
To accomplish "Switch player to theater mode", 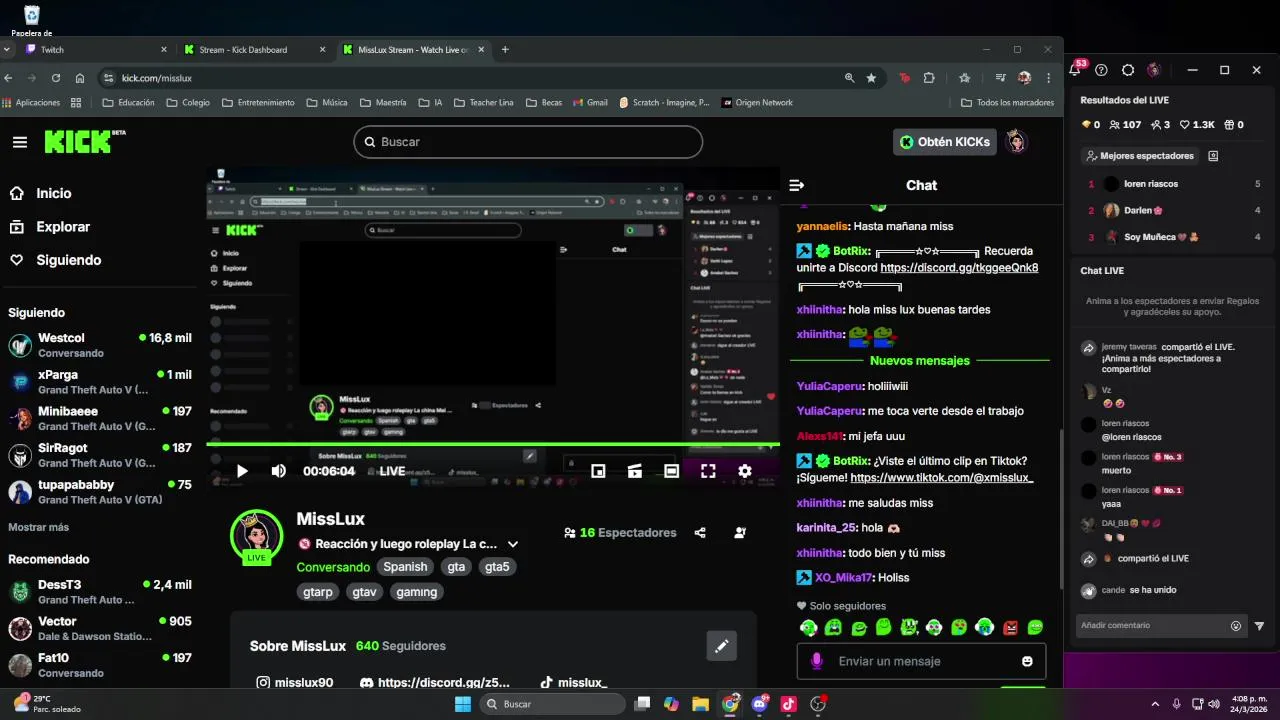I will (x=672, y=471).
